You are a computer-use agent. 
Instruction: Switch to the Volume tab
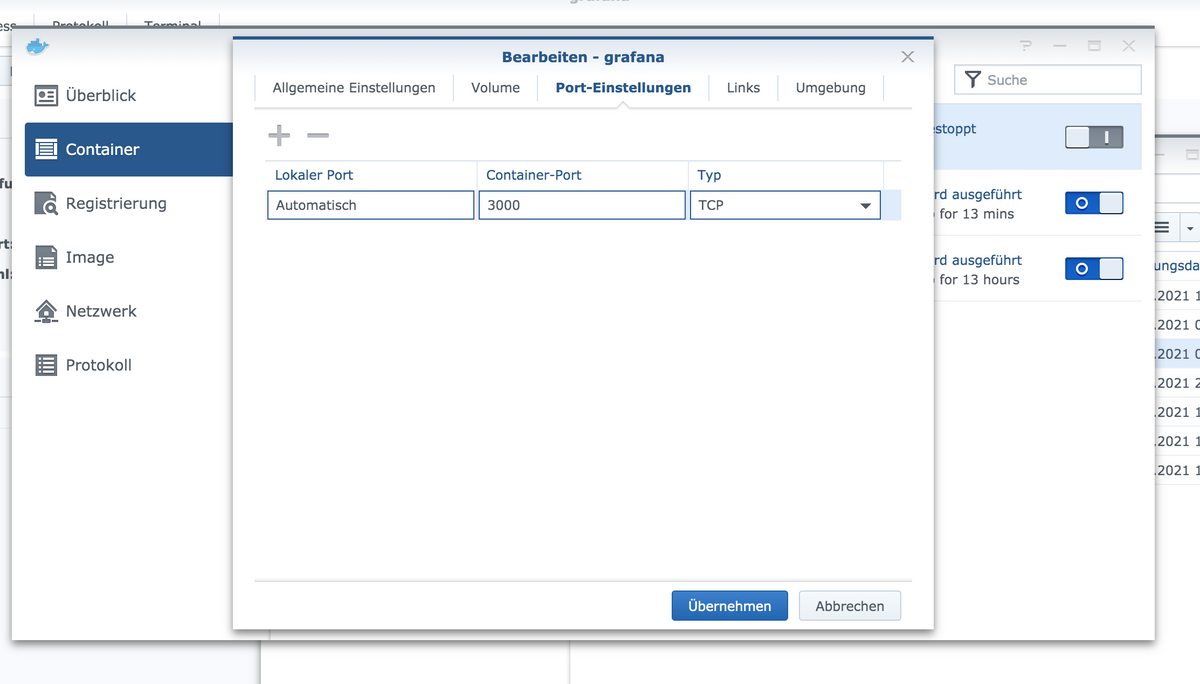[496, 88]
